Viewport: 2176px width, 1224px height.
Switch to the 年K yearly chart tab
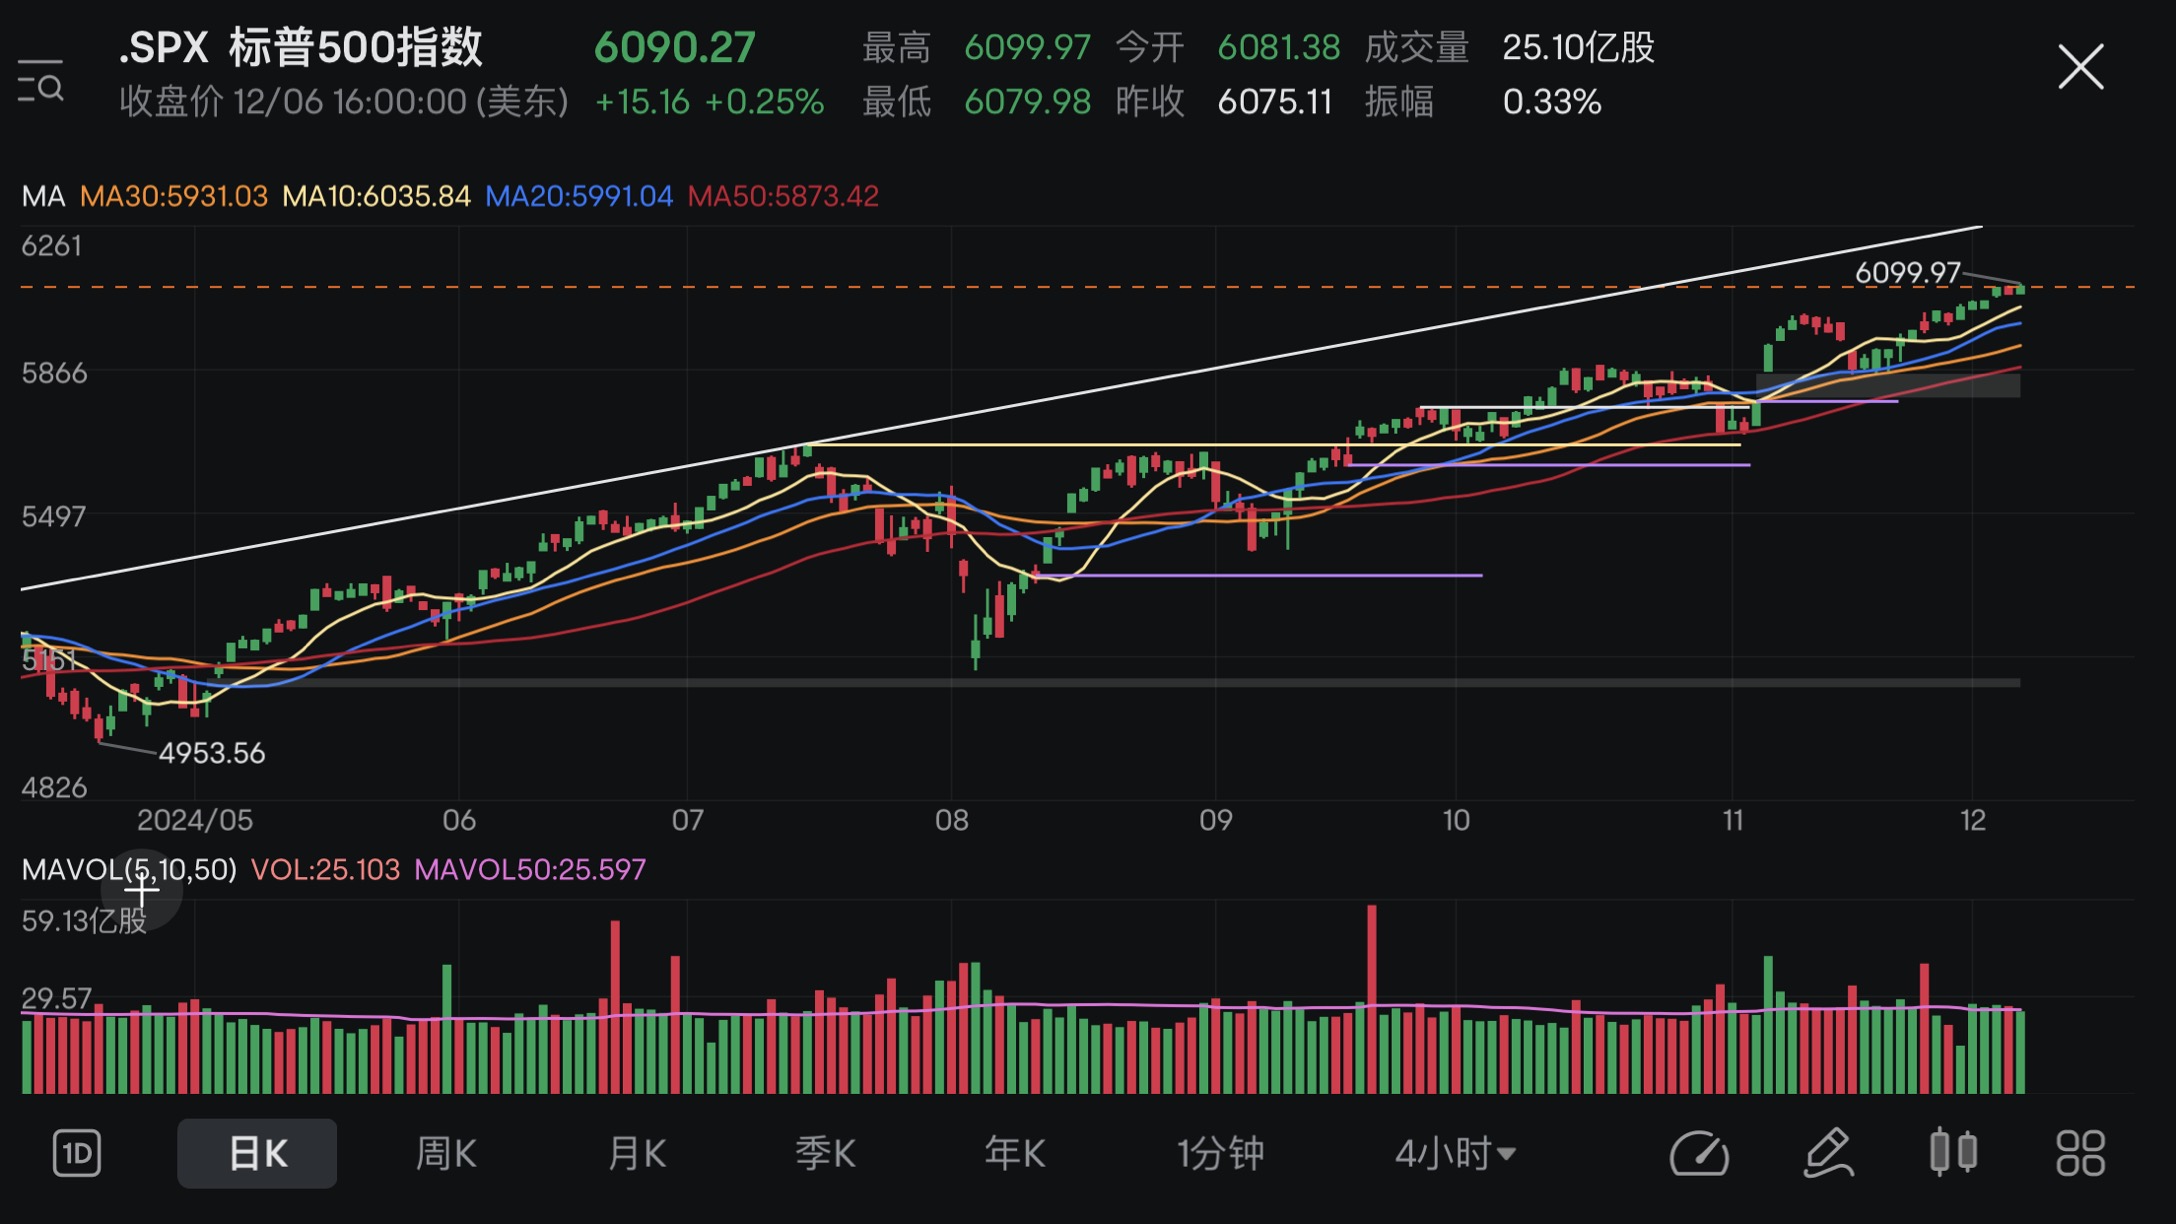1014,1153
